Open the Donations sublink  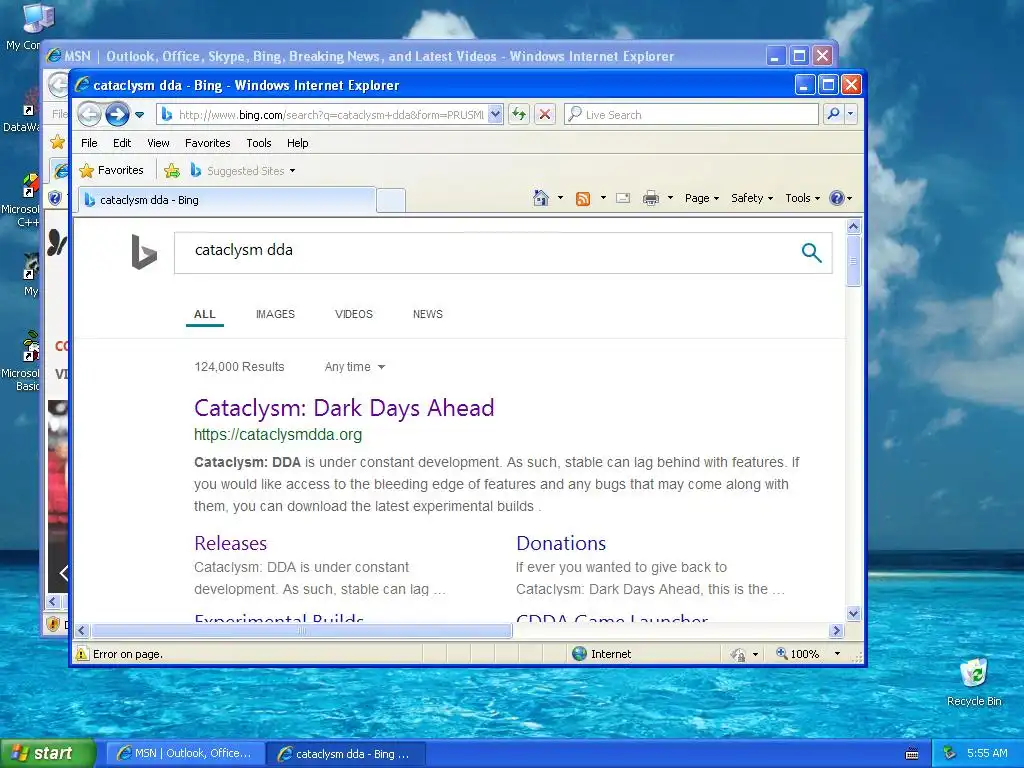[561, 543]
